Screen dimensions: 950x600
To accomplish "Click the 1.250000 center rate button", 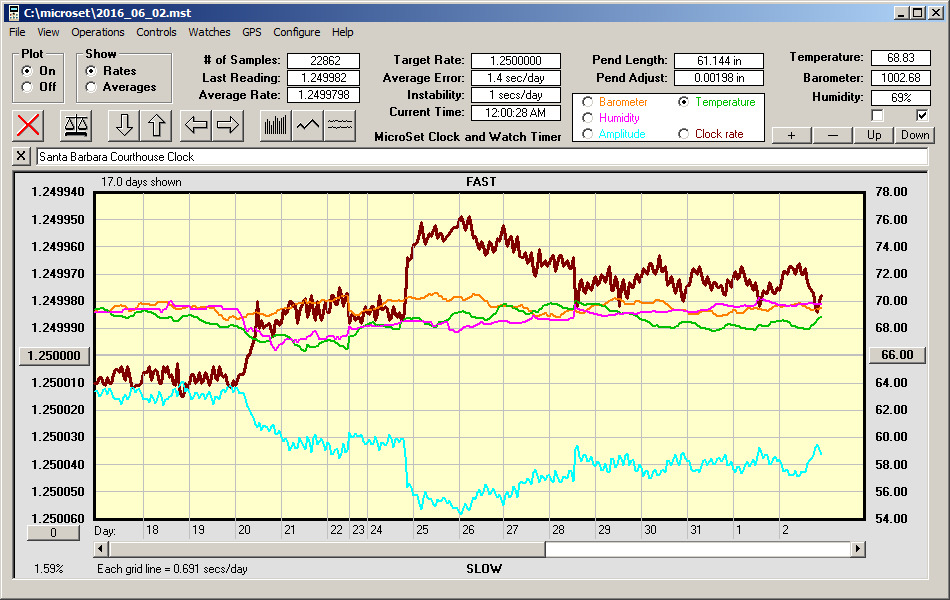I will [x=55, y=355].
